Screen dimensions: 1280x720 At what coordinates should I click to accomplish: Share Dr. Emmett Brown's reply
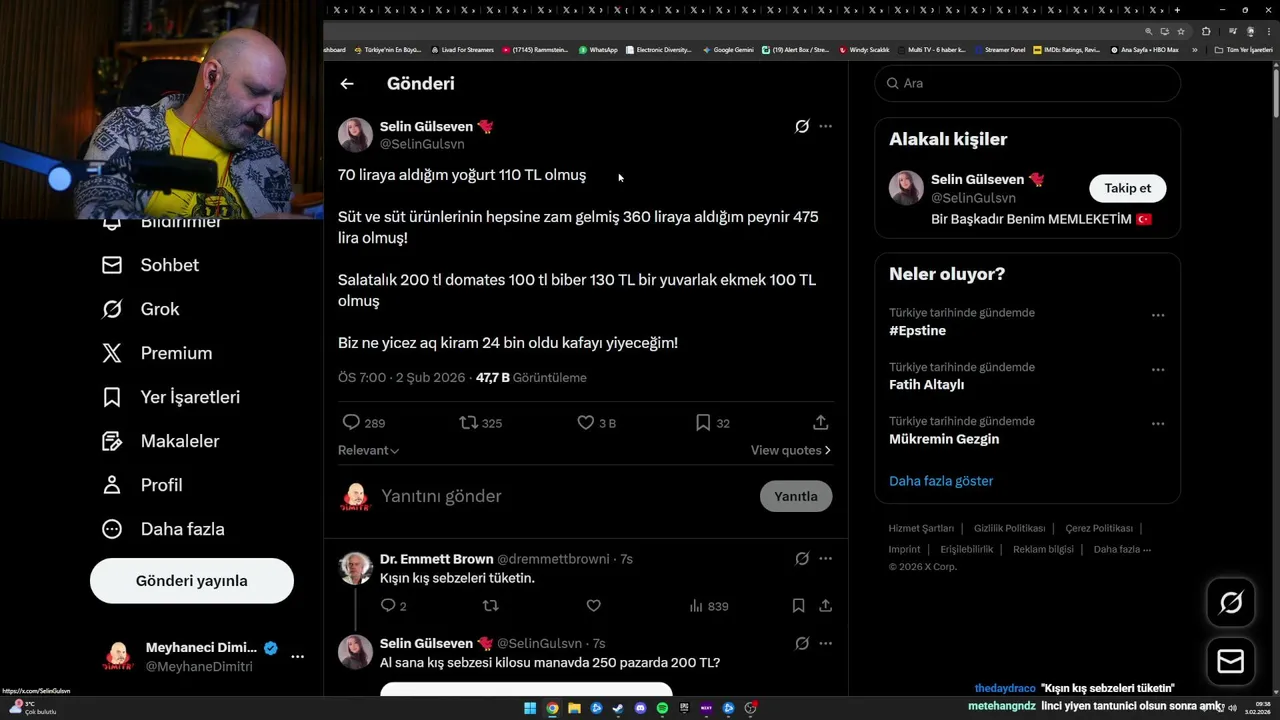click(x=825, y=605)
